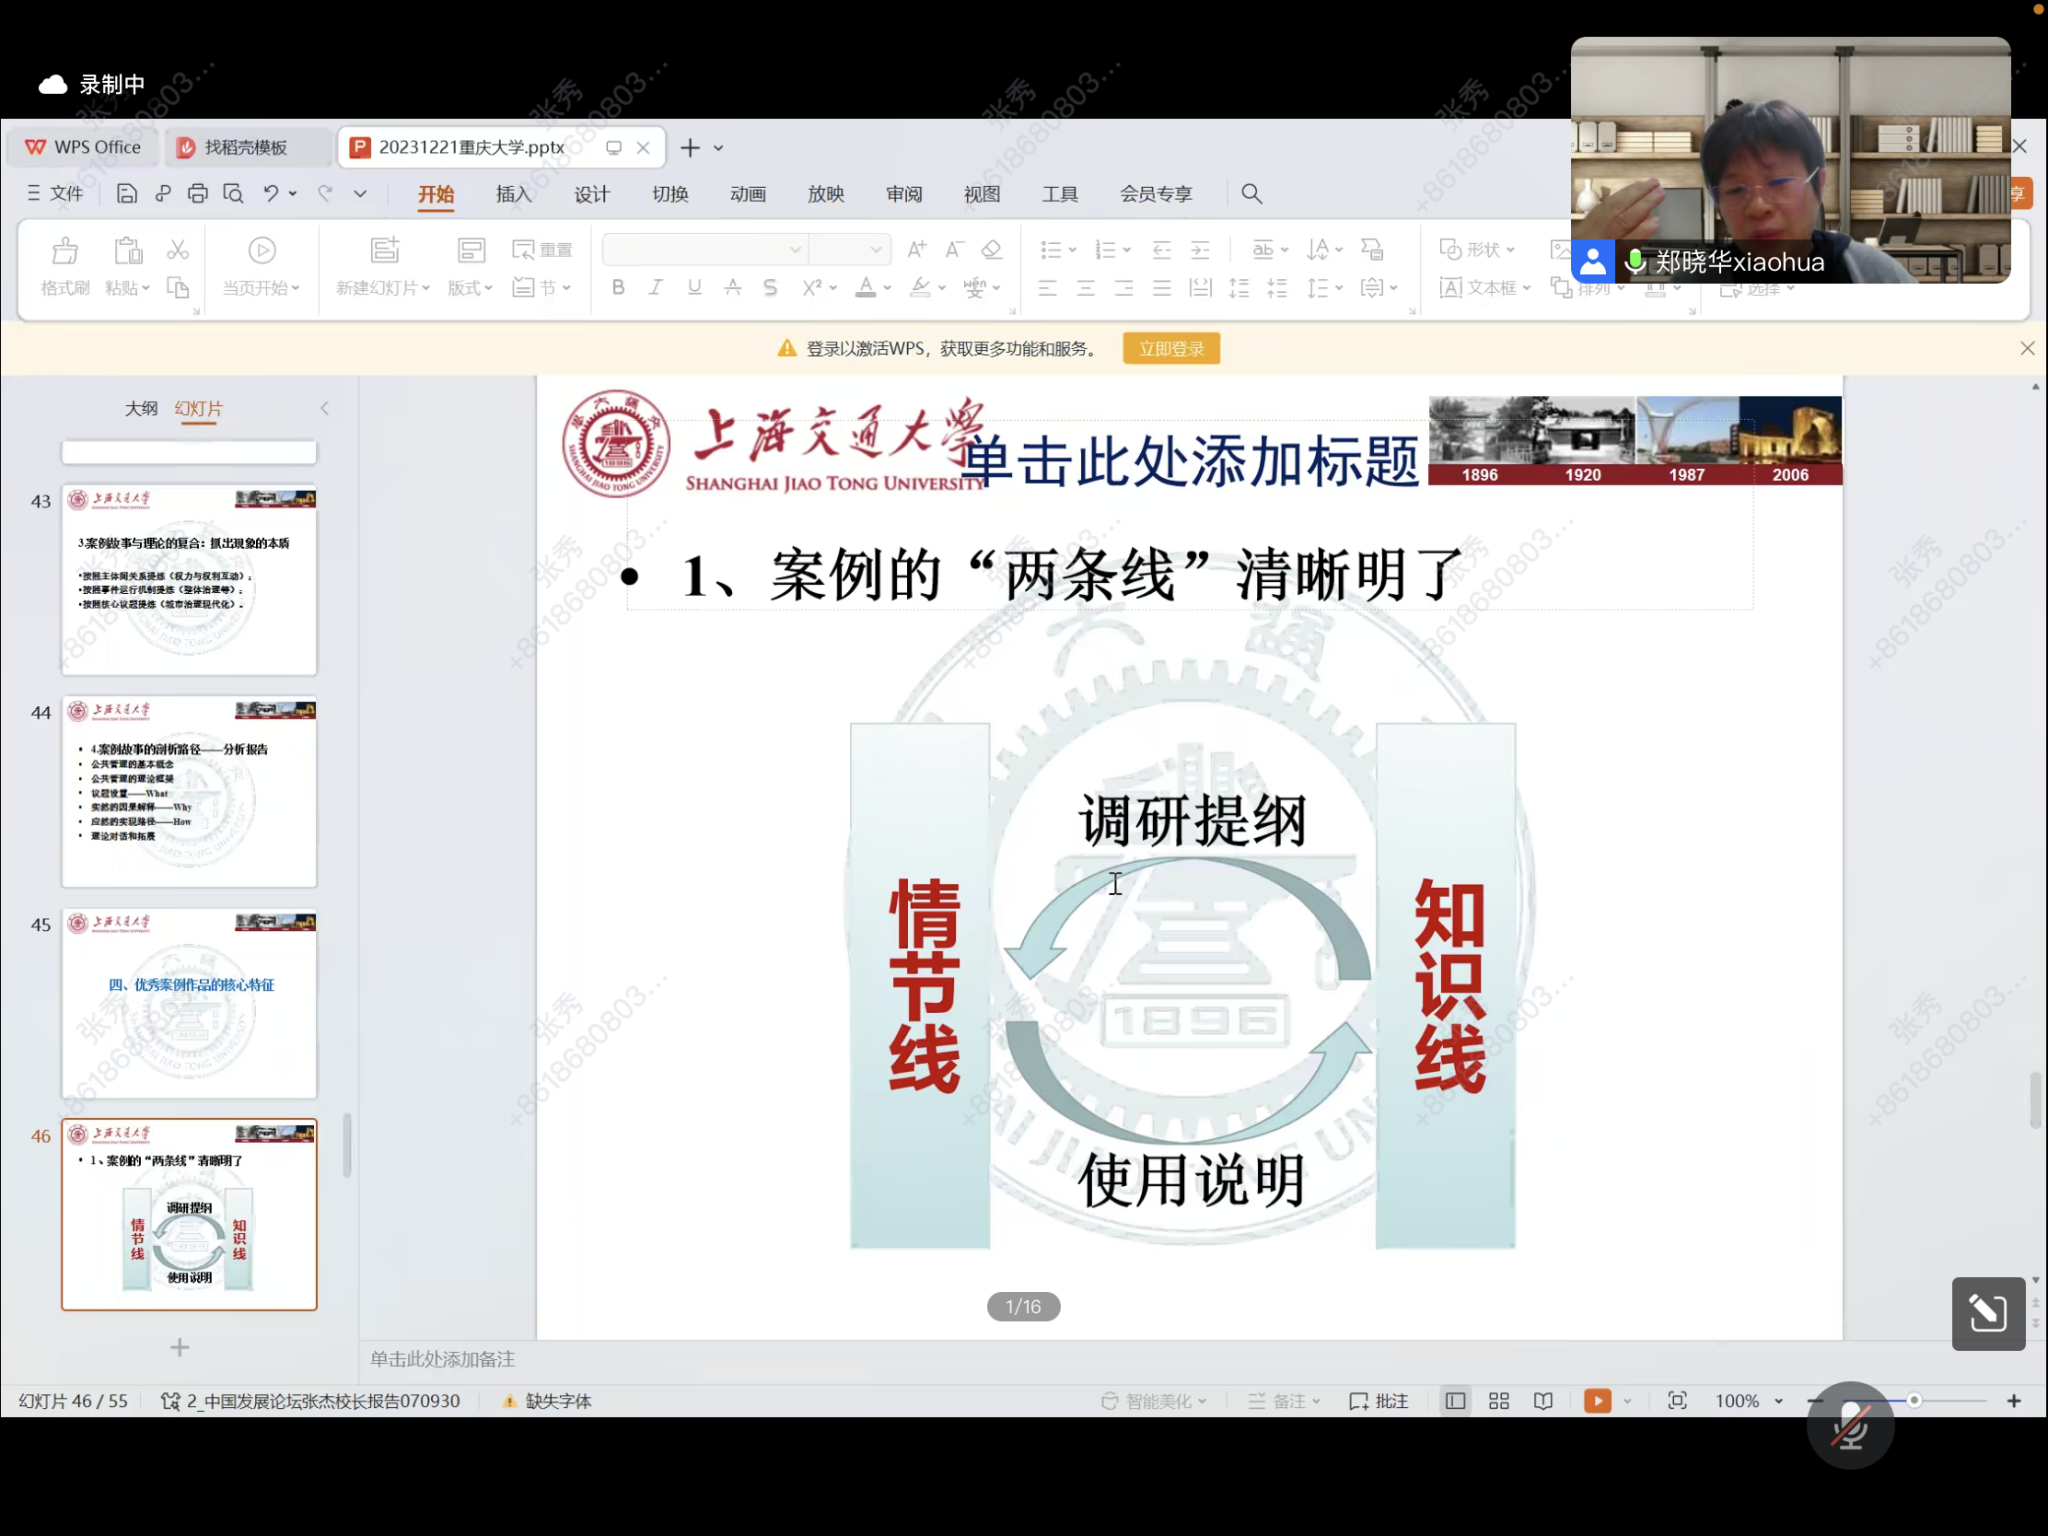The width and height of the screenshot is (2048, 1536).
Task: Open the 插入 ribbon tab
Action: (x=513, y=194)
